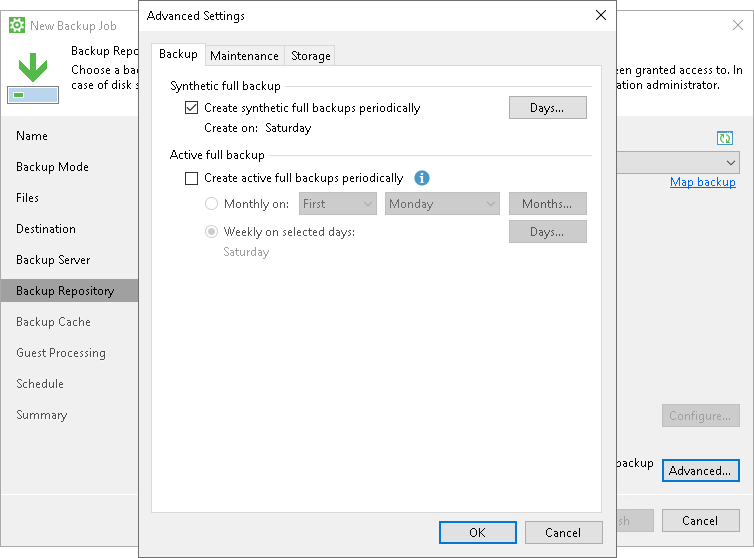Image resolution: width=754 pixels, height=558 pixels.
Task: Enable Create active full backups periodically
Action: pyautogui.click(x=192, y=178)
